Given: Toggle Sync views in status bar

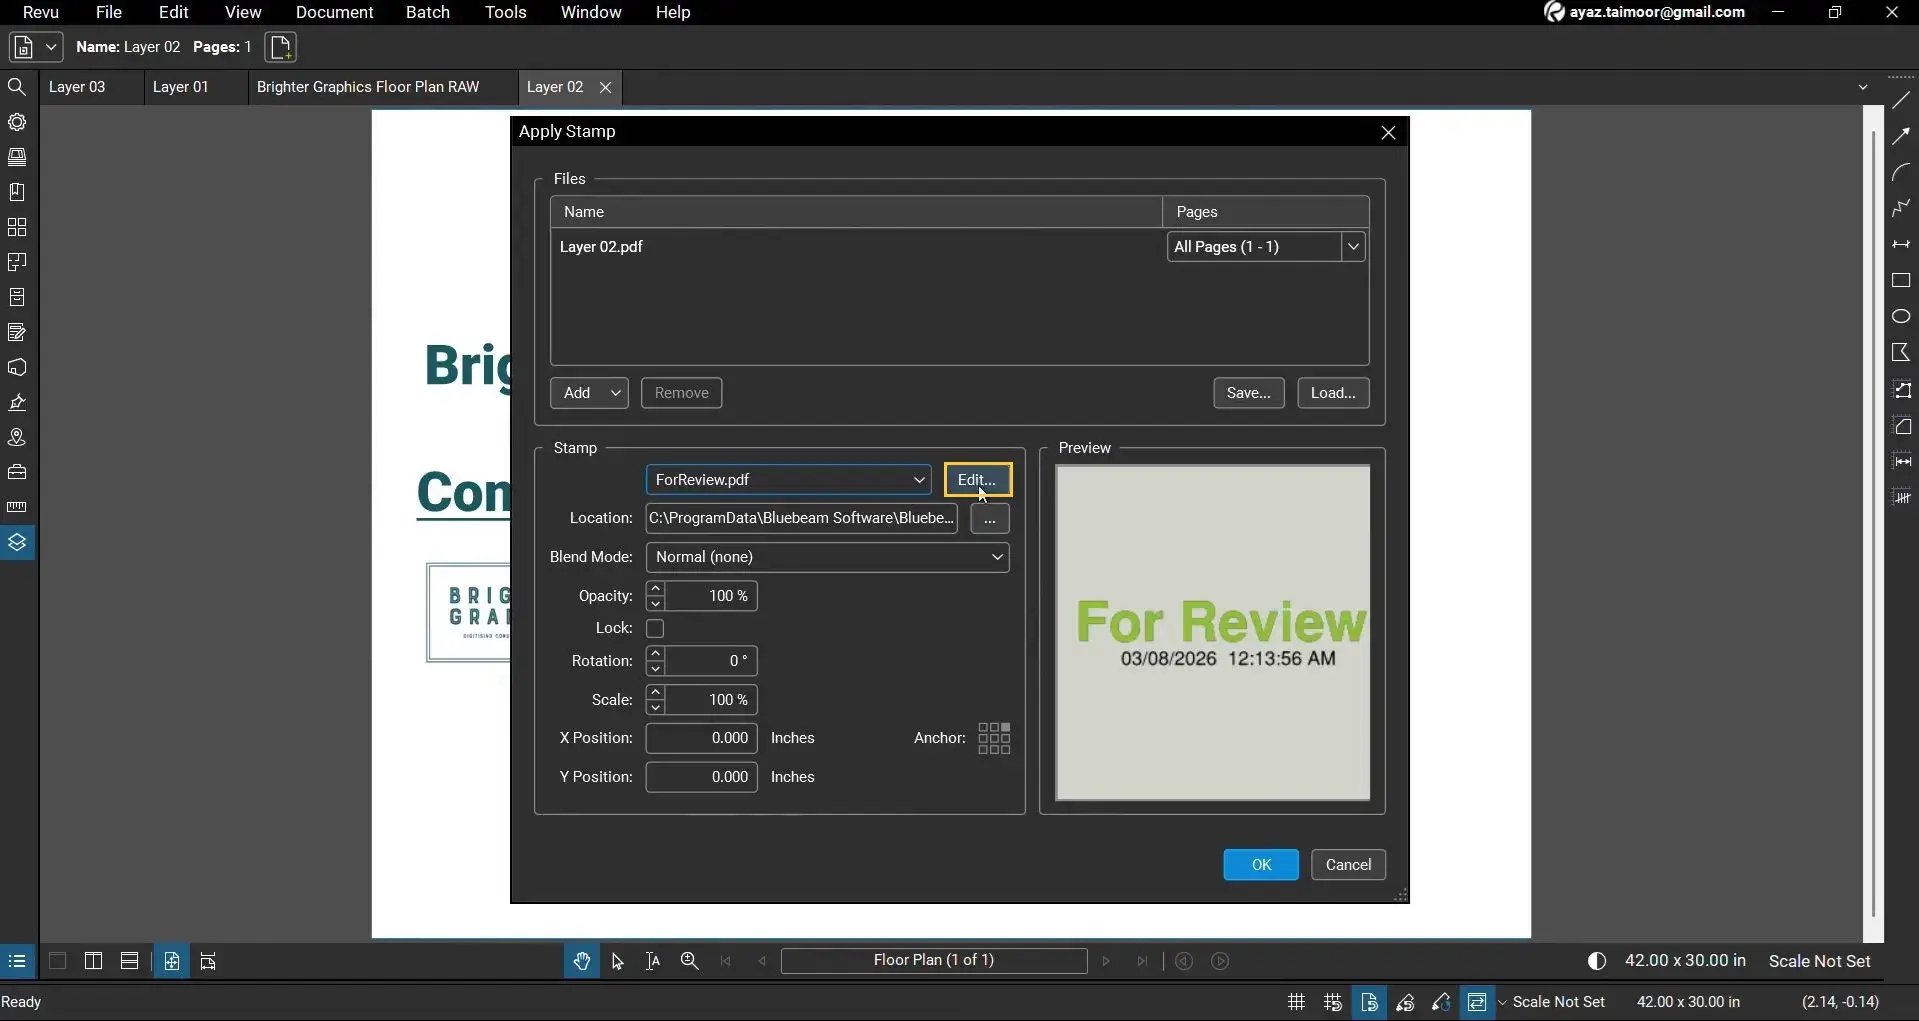Looking at the screenshot, I should click(1477, 1002).
